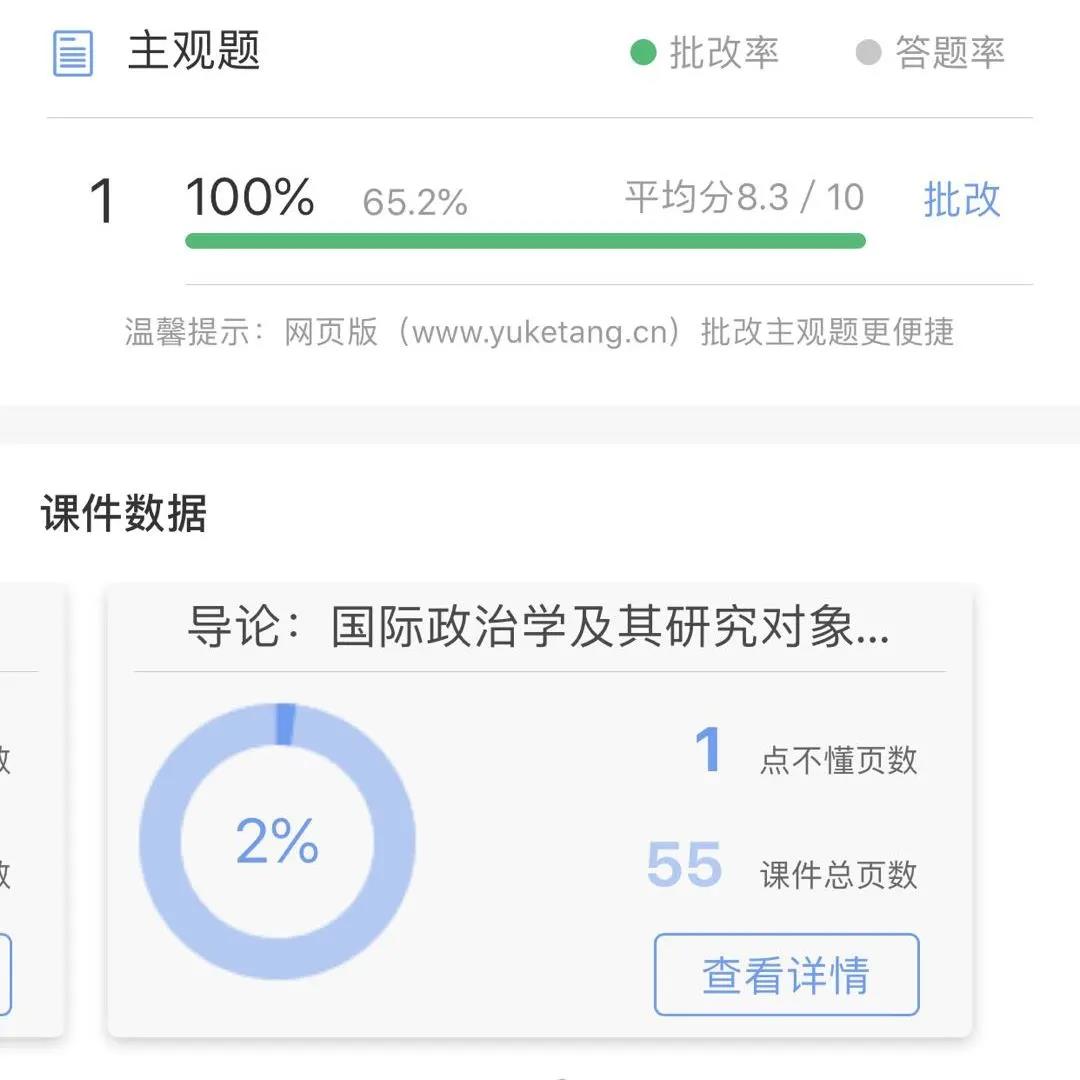
Task: Toggle the 答题率 legend label
Action: 950,52
